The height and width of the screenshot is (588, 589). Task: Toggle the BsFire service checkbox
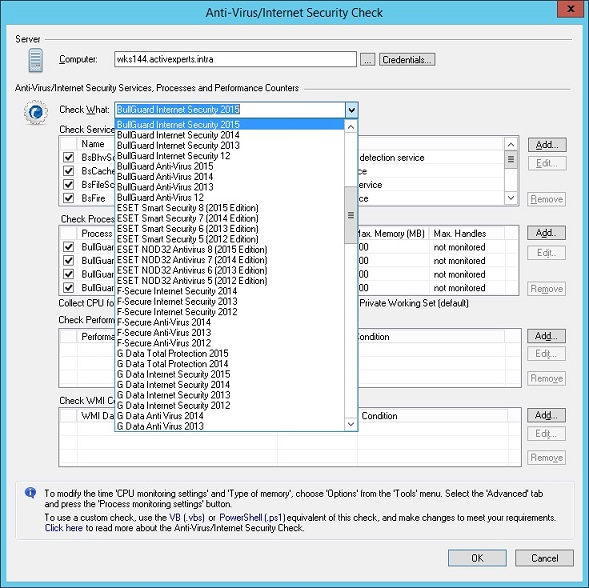(68, 198)
